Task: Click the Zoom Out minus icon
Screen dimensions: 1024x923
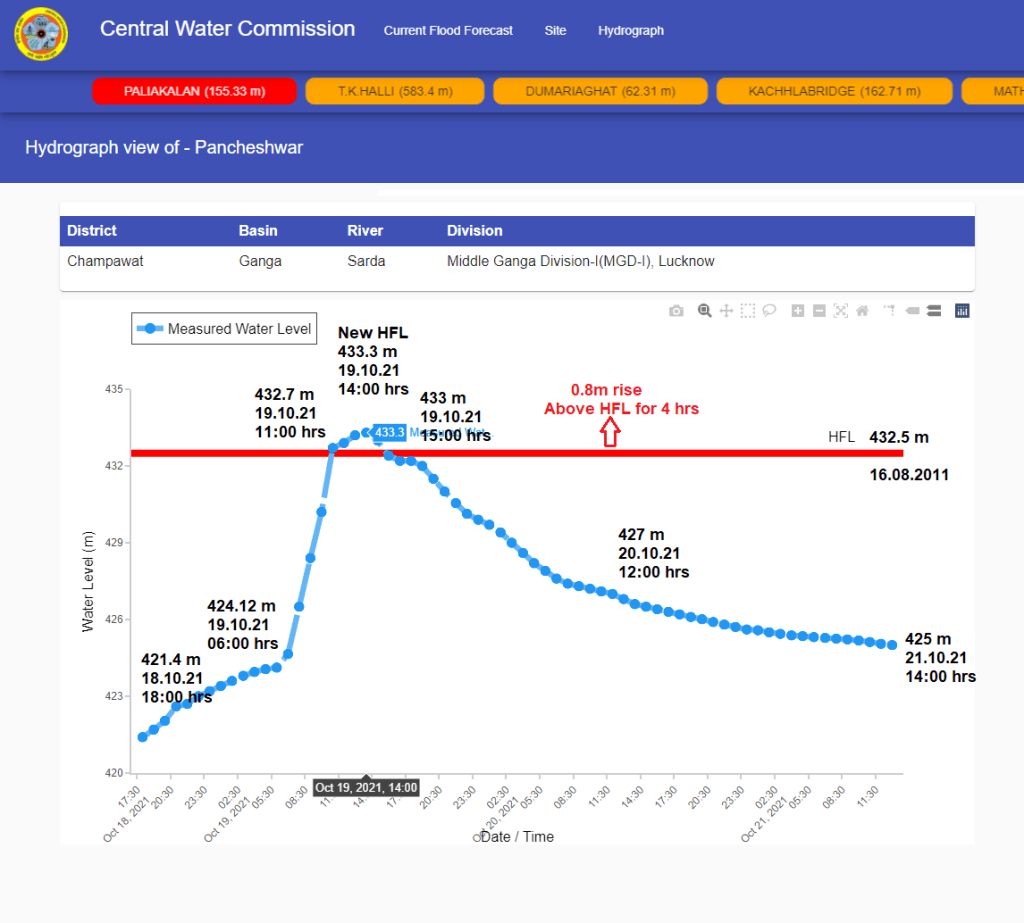Action: pos(819,311)
